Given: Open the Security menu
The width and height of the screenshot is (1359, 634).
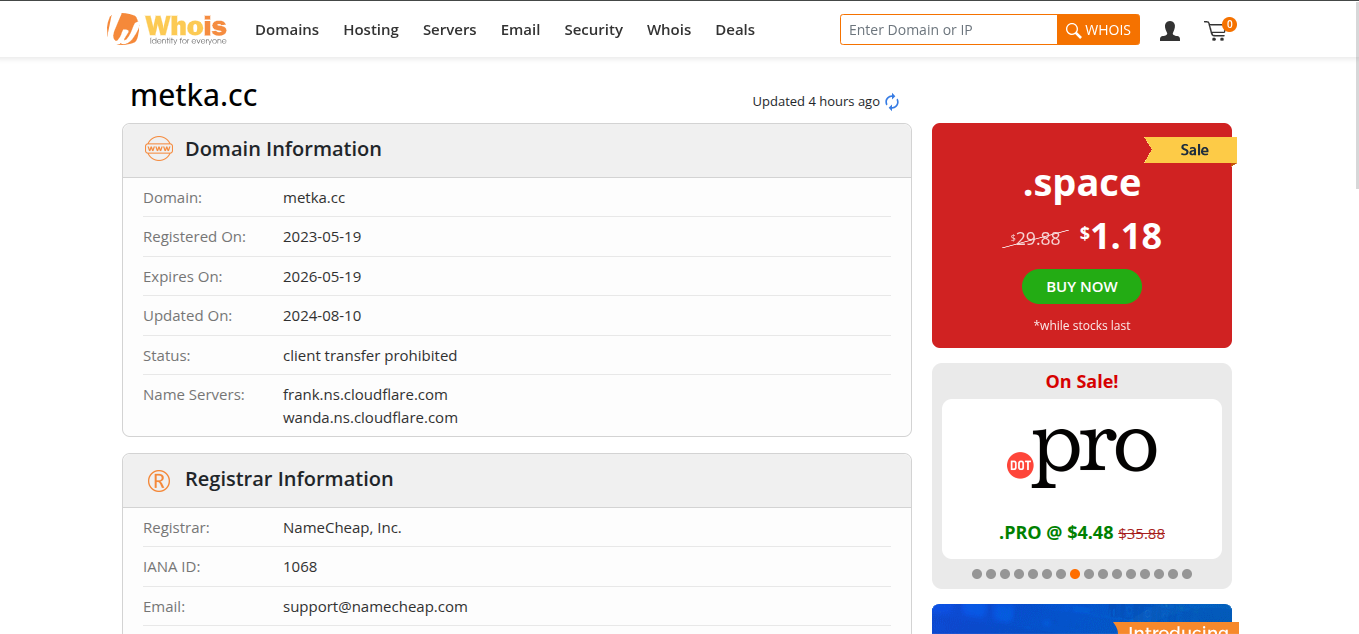Looking at the screenshot, I should [x=594, y=30].
